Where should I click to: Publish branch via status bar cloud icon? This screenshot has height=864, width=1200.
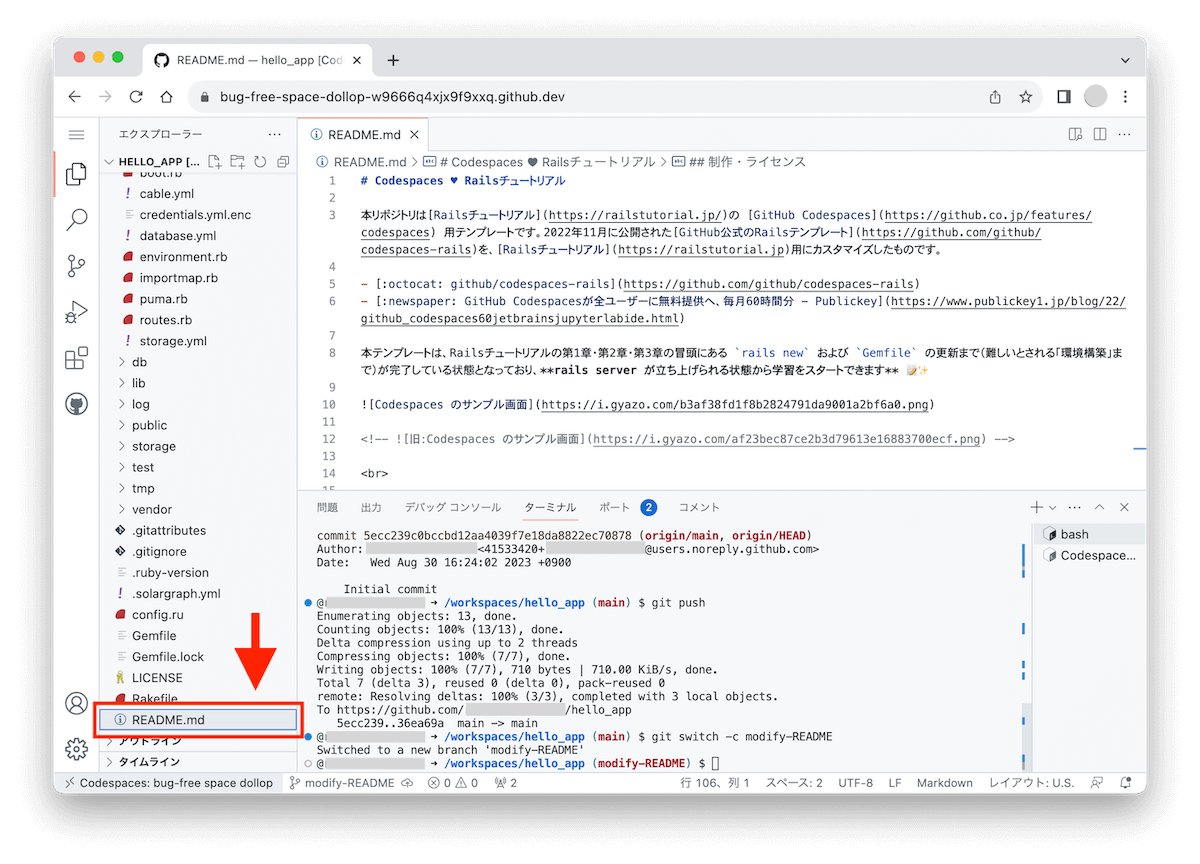(407, 783)
